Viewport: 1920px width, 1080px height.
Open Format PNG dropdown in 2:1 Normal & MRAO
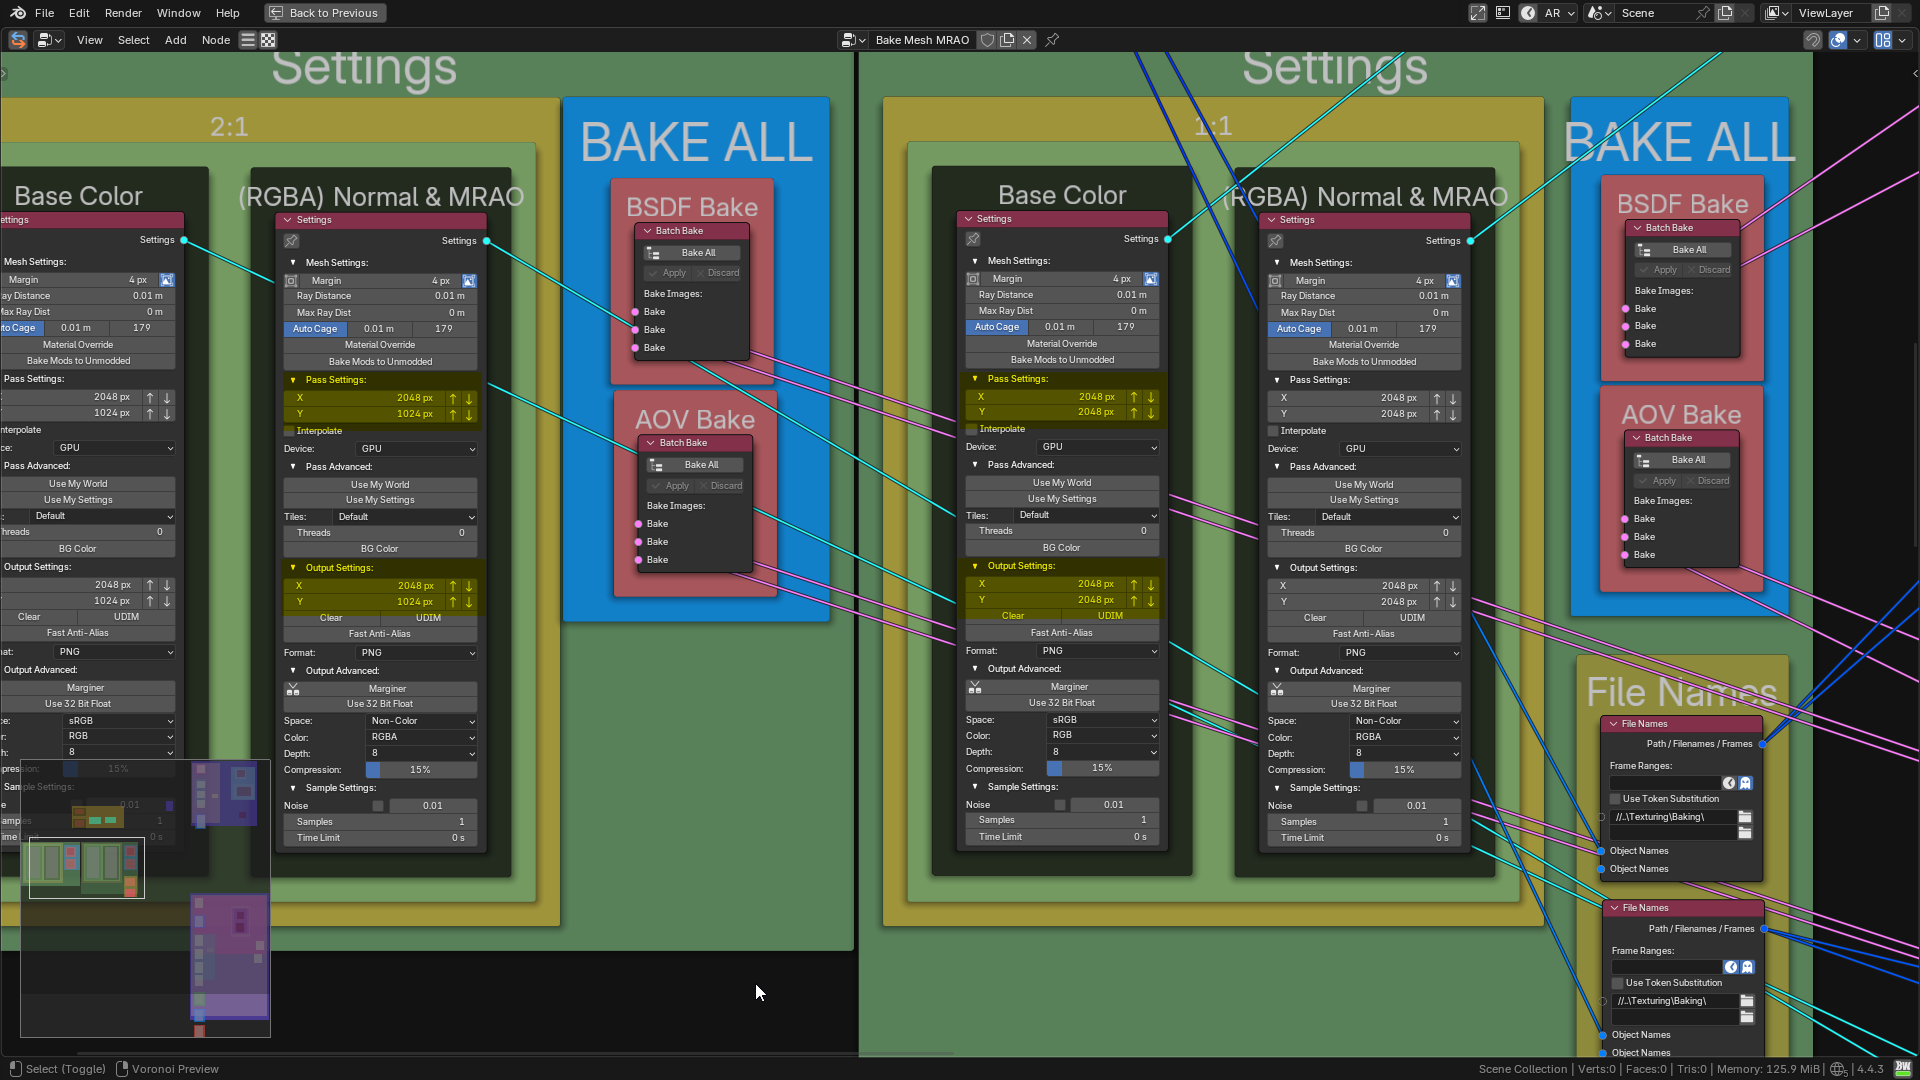point(417,653)
